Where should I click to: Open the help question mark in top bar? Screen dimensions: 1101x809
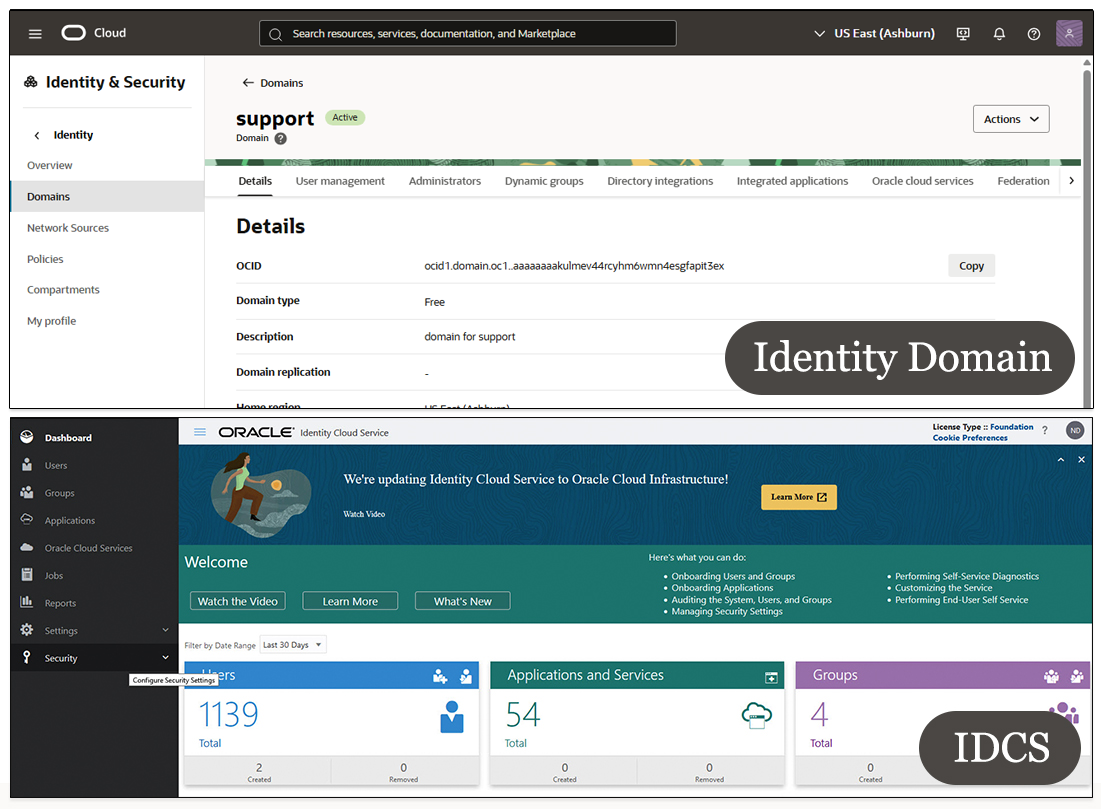(x=1034, y=34)
